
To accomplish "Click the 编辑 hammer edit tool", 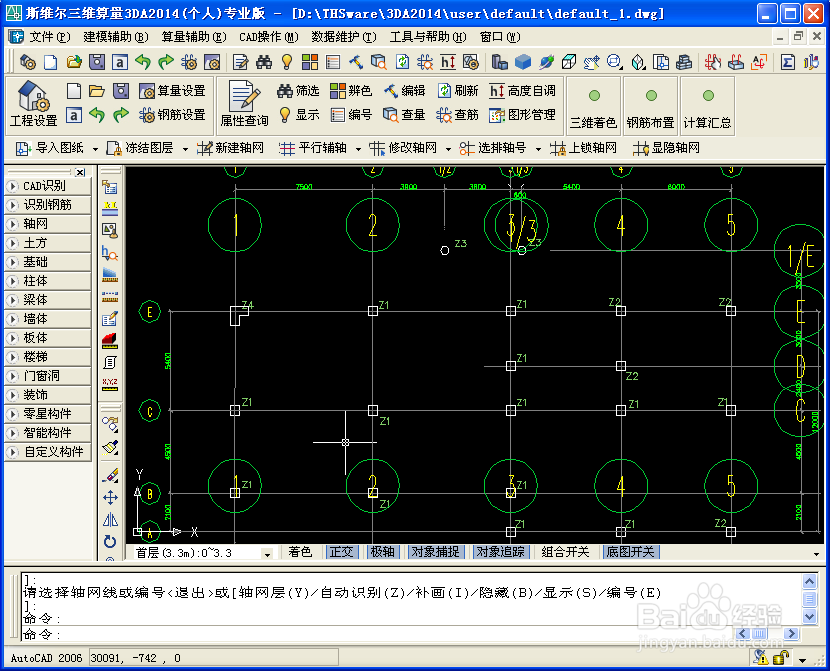I will coord(404,91).
